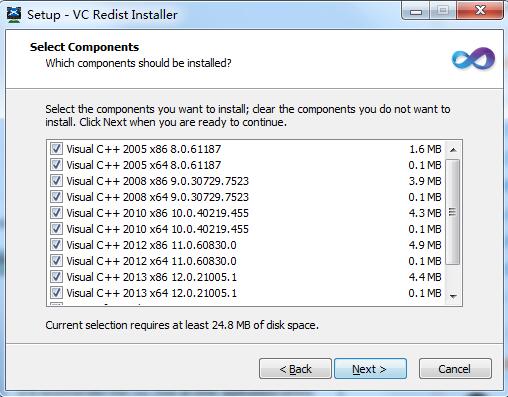
Task: Click the components list scrollbar thumb
Action: click(x=453, y=212)
